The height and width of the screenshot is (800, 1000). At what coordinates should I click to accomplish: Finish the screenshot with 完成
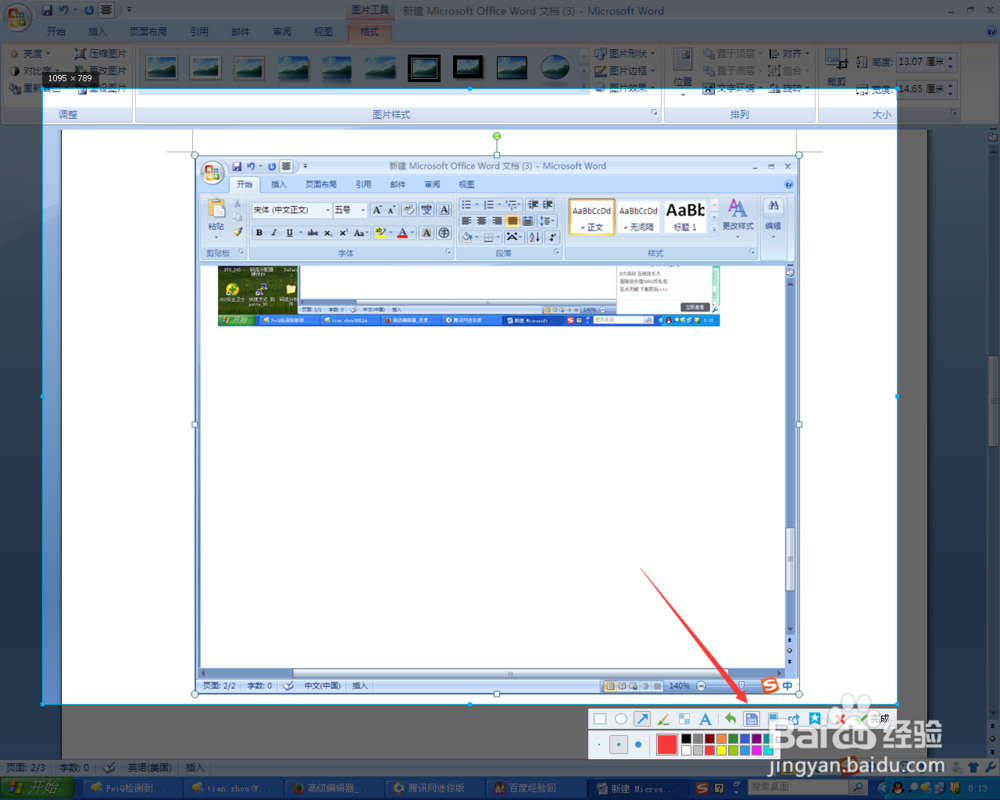tap(874, 719)
